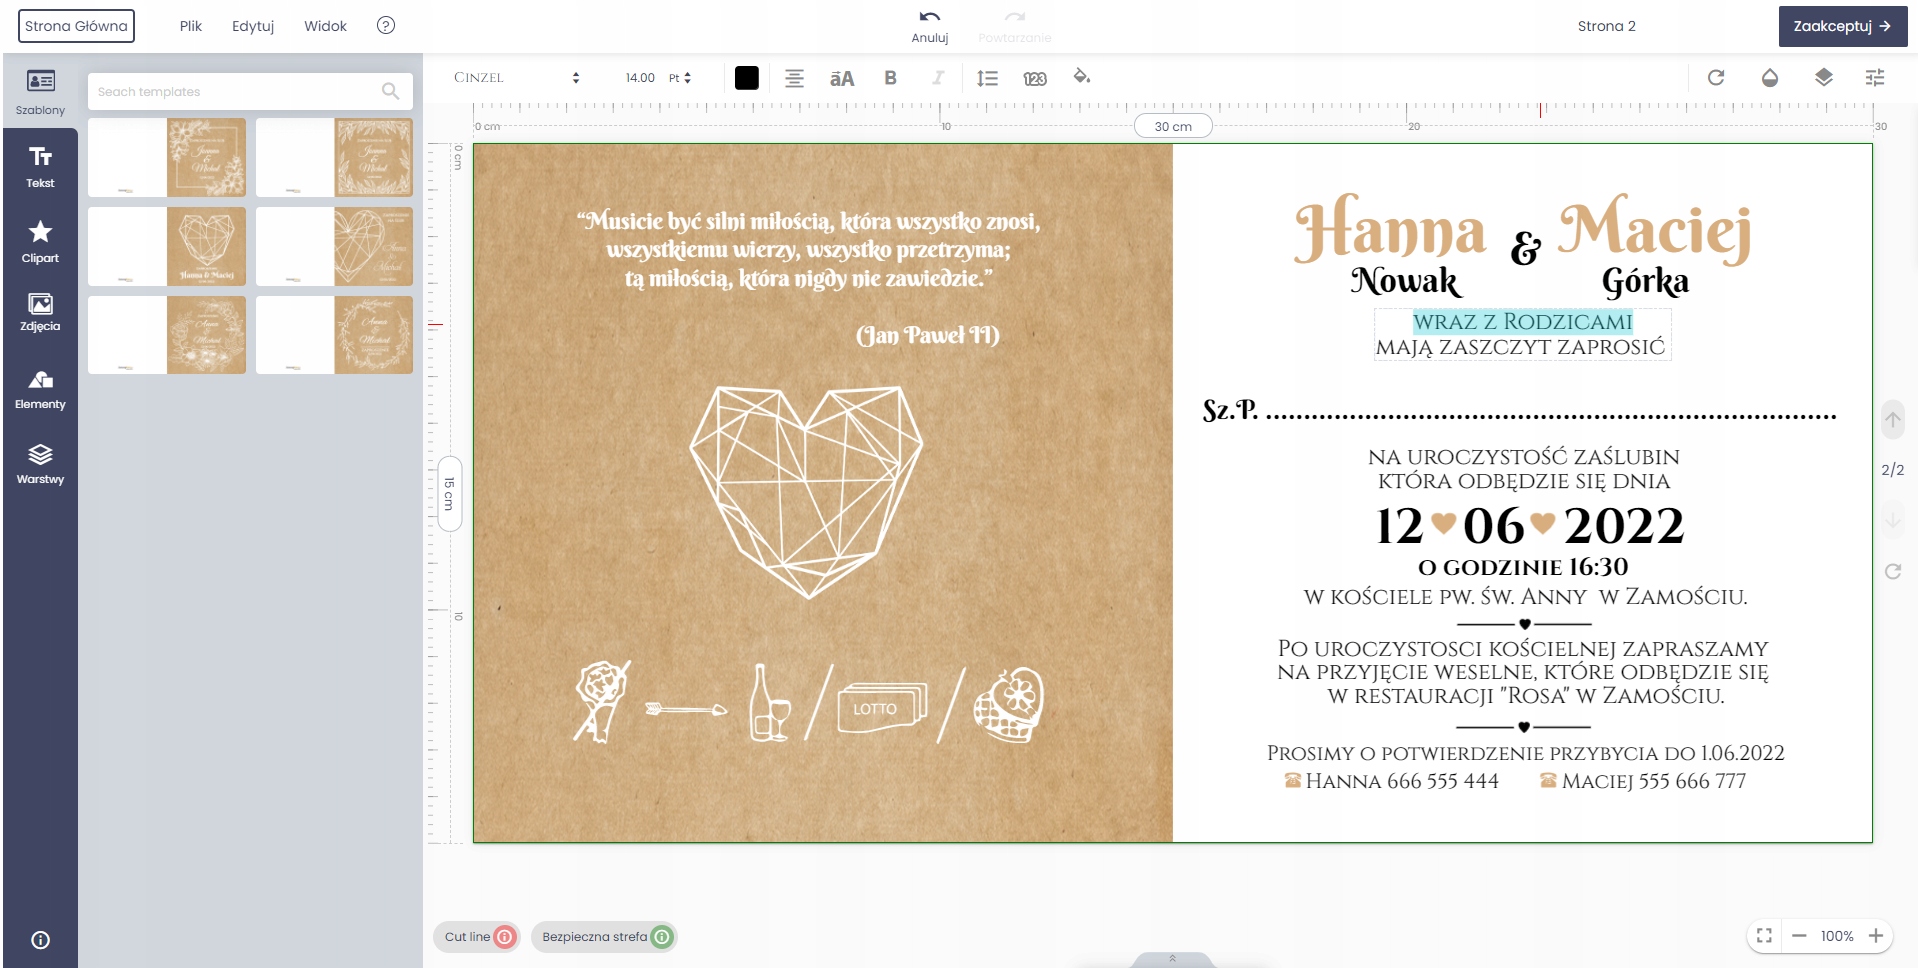Open the Elementy shapes panel
The width and height of the screenshot is (1918, 968).
click(x=40, y=390)
